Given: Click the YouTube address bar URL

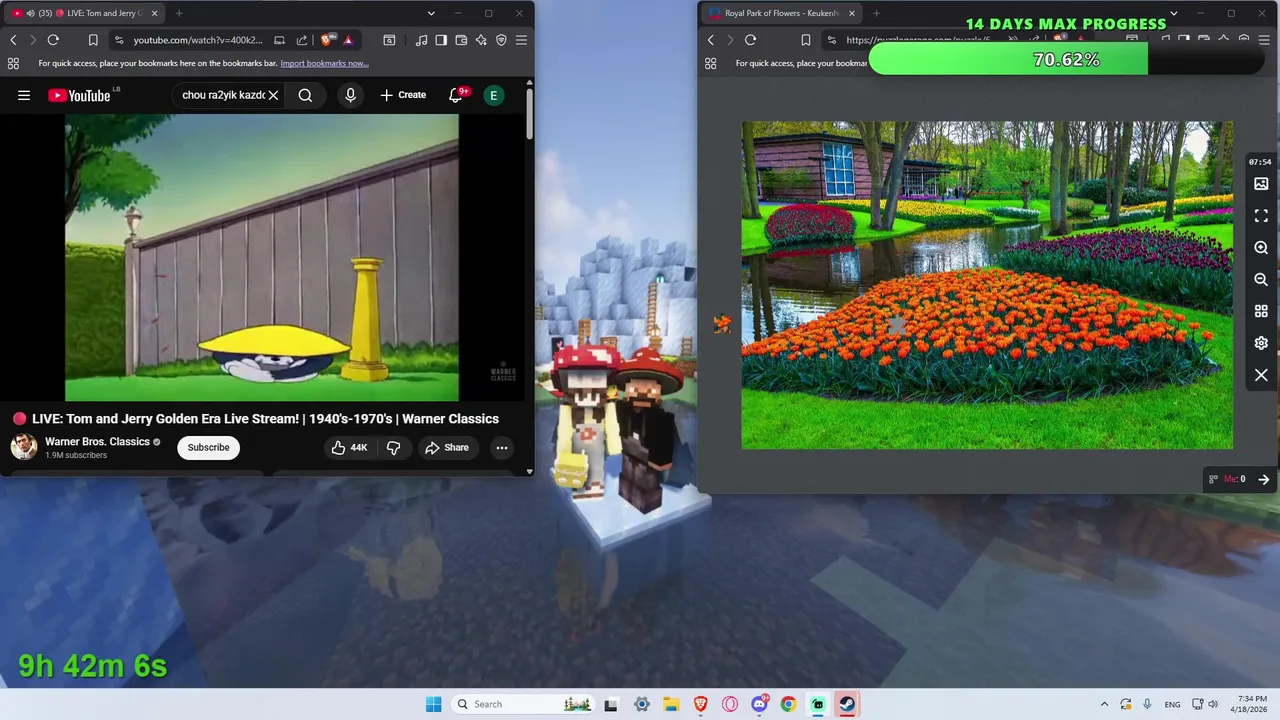Looking at the screenshot, I should coord(198,40).
